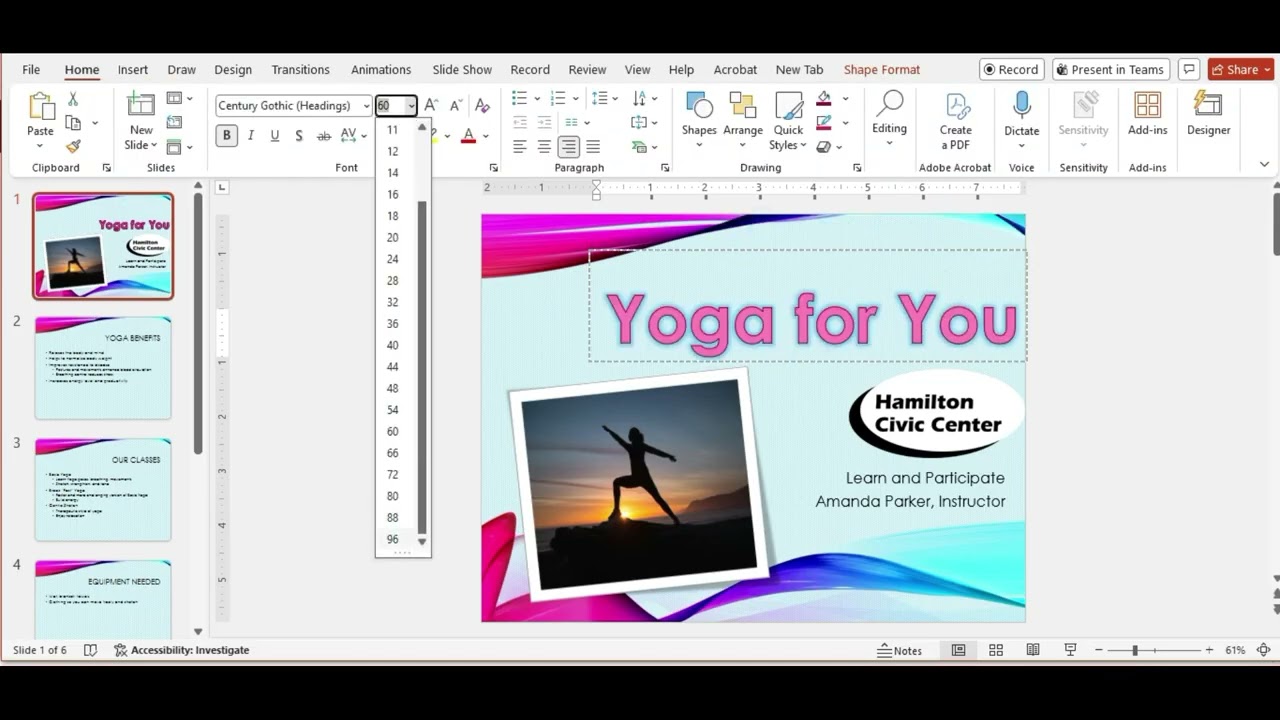Click Accessibility: Investigate in status bar
Viewport: 1280px width, 720px height.
click(x=182, y=650)
